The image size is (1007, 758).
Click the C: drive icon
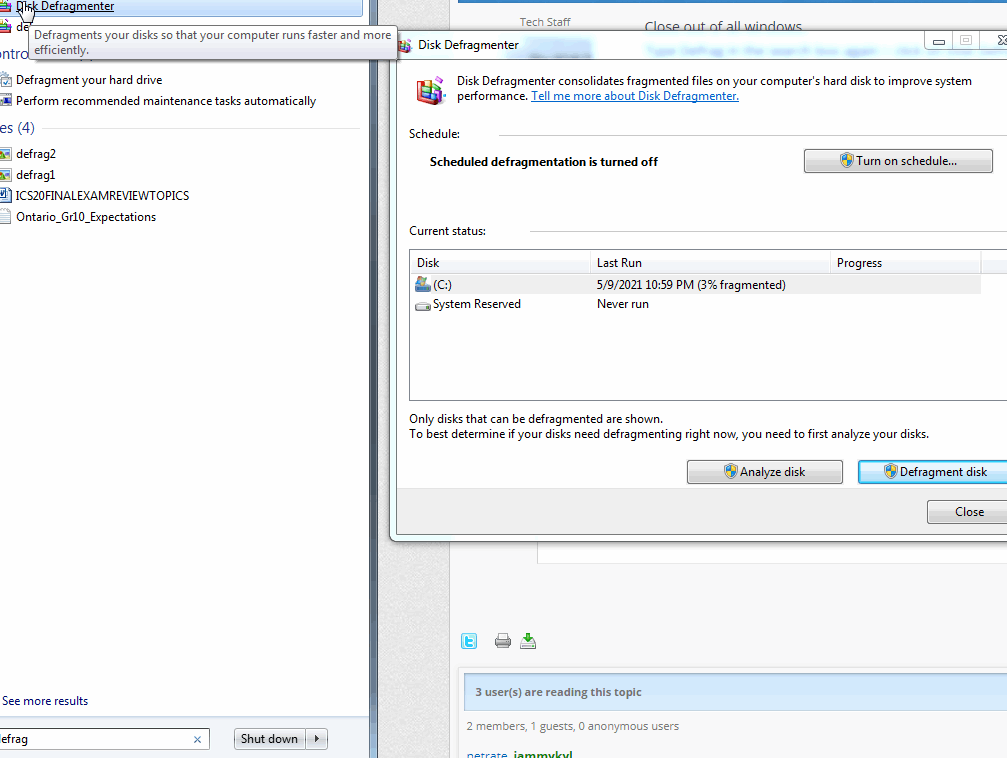pos(423,284)
